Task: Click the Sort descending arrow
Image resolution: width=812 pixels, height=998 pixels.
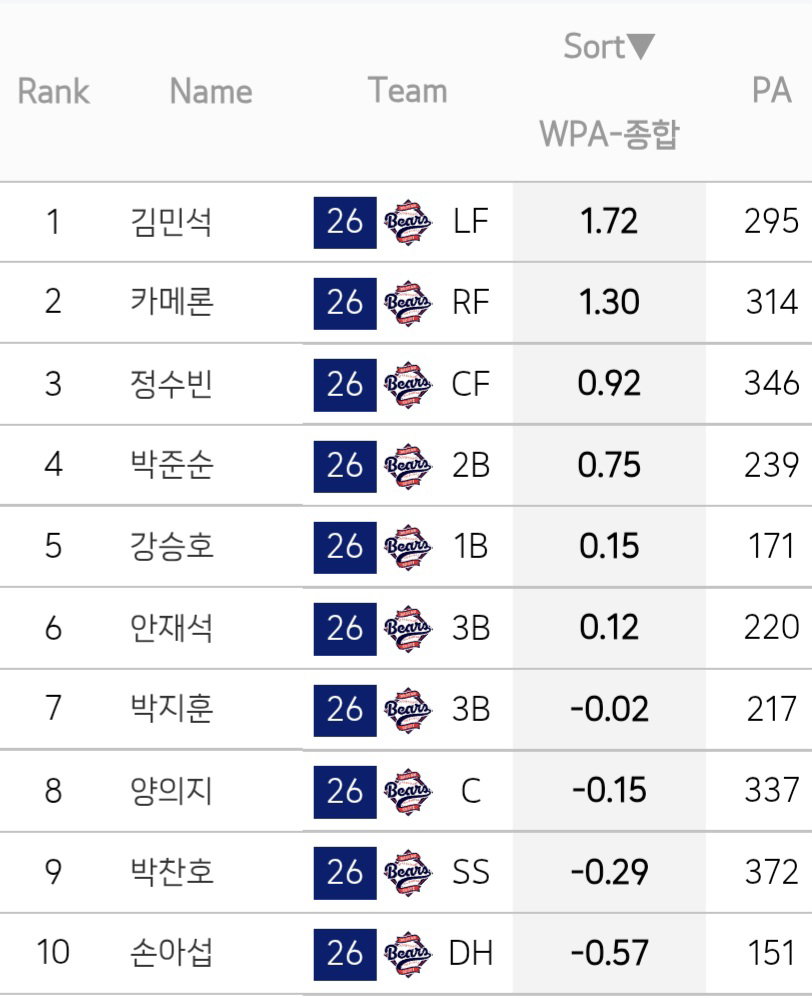Action: point(641,46)
